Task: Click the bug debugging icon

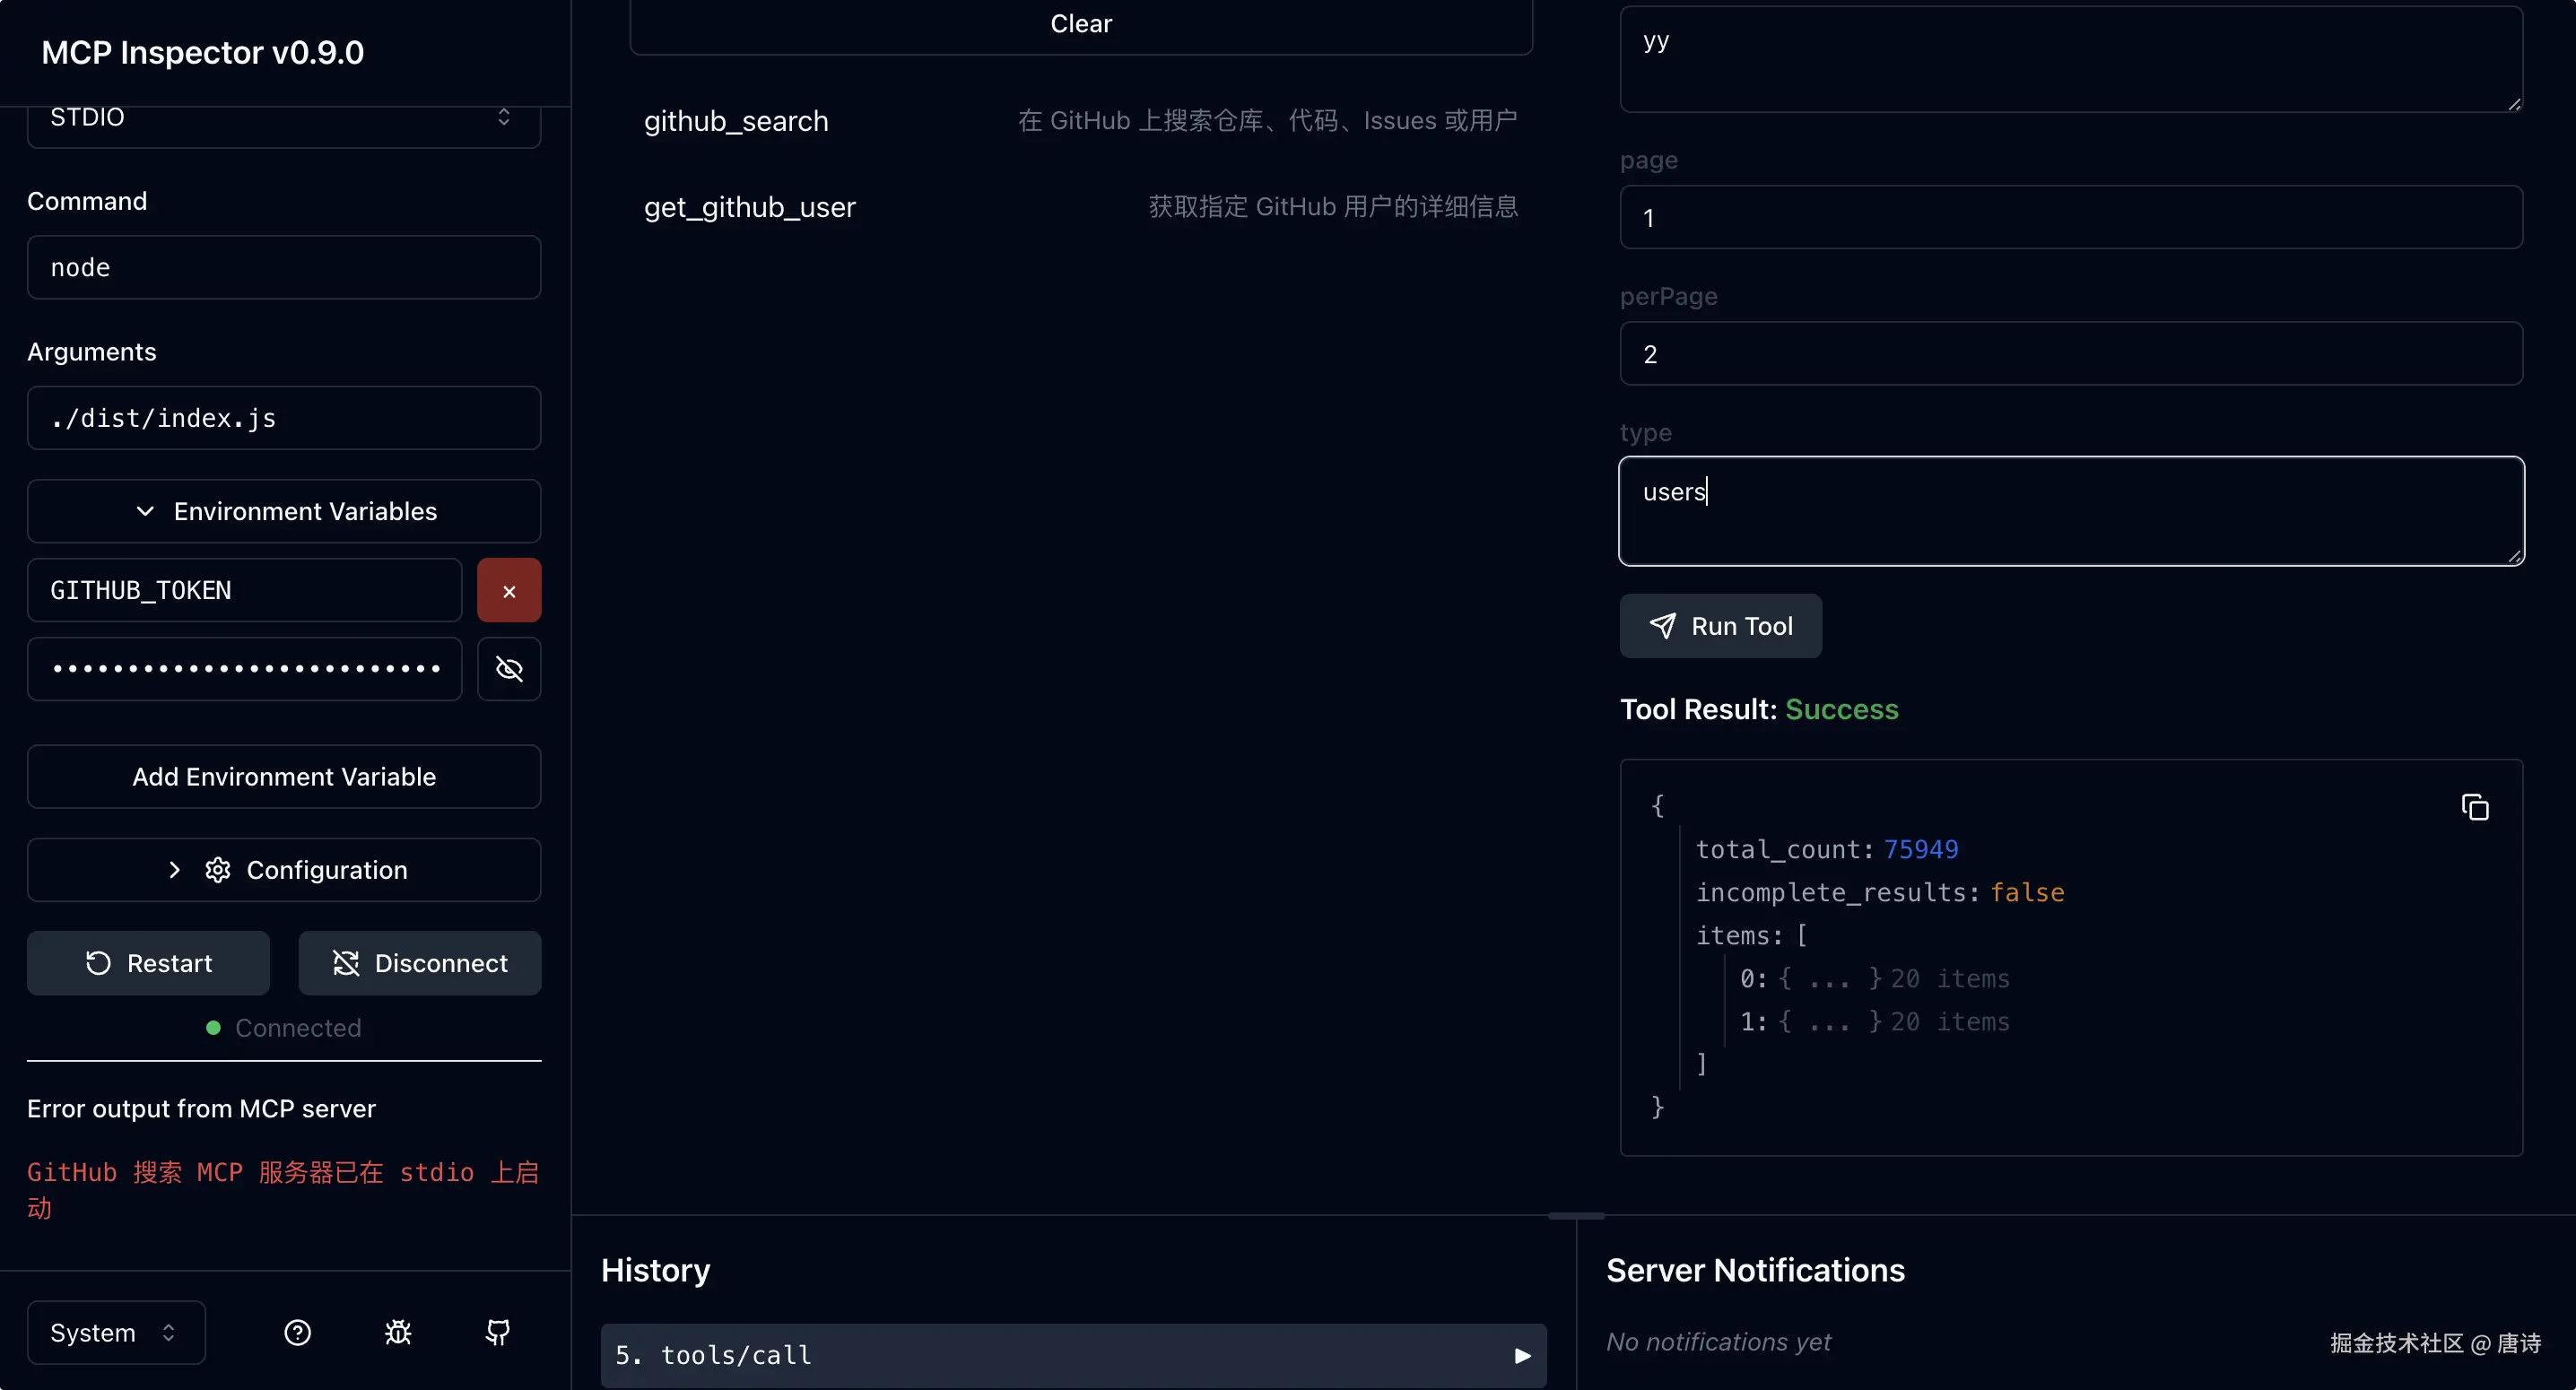Action: click(398, 1332)
